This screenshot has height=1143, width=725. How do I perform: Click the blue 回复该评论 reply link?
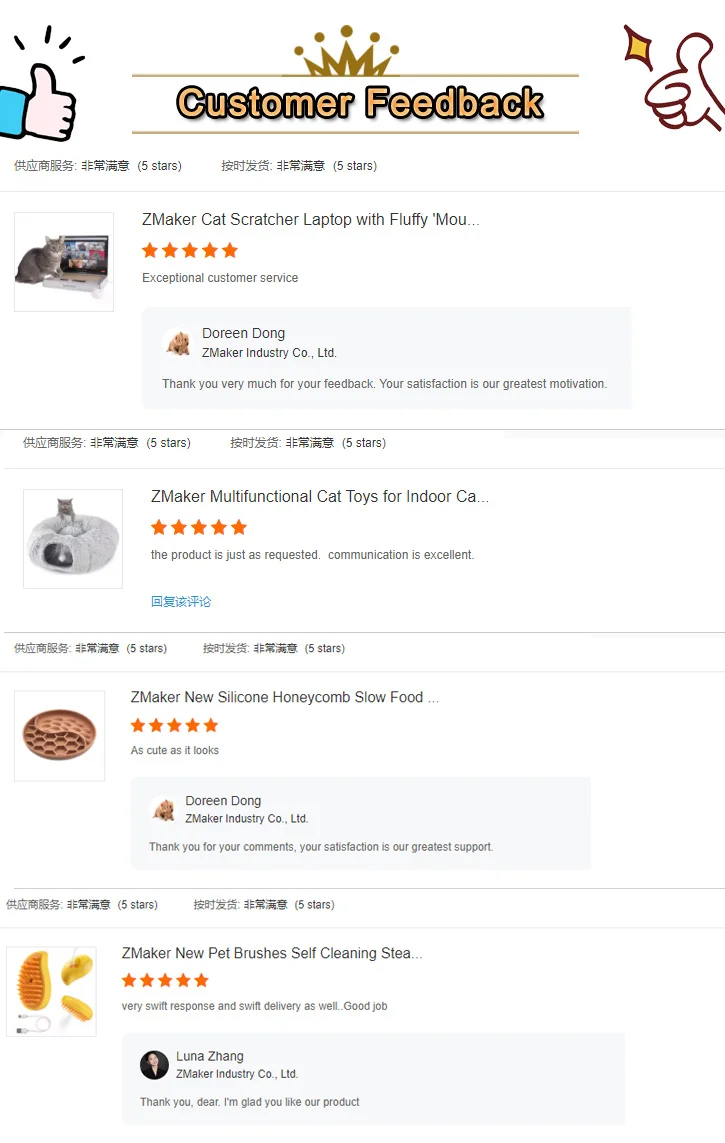pyautogui.click(x=181, y=602)
